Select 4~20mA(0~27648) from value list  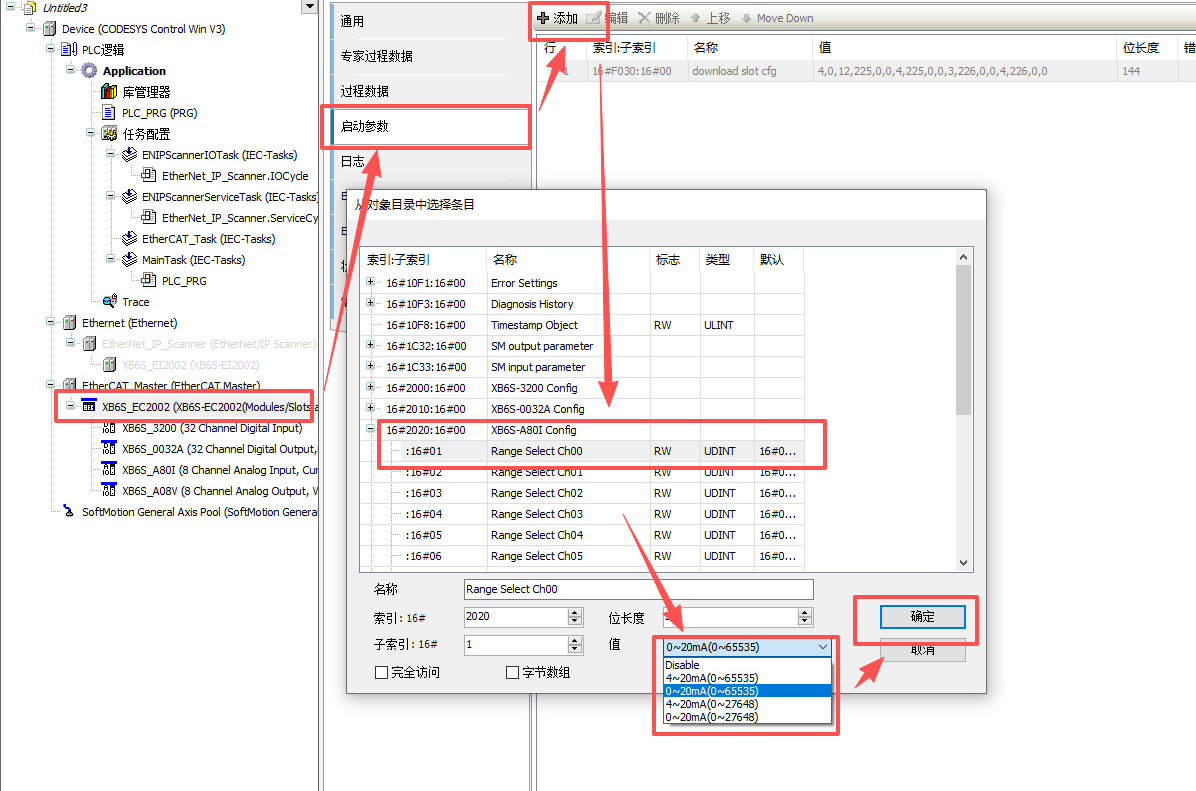pyautogui.click(x=711, y=704)
